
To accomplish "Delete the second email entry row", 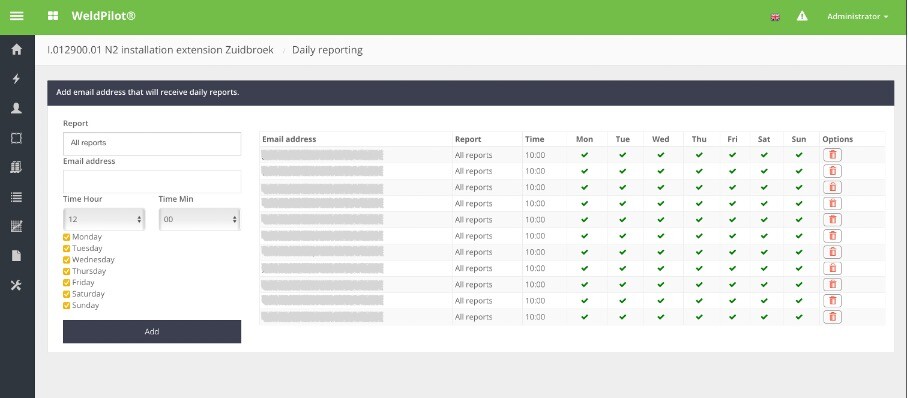I will (x=832, y=171).
